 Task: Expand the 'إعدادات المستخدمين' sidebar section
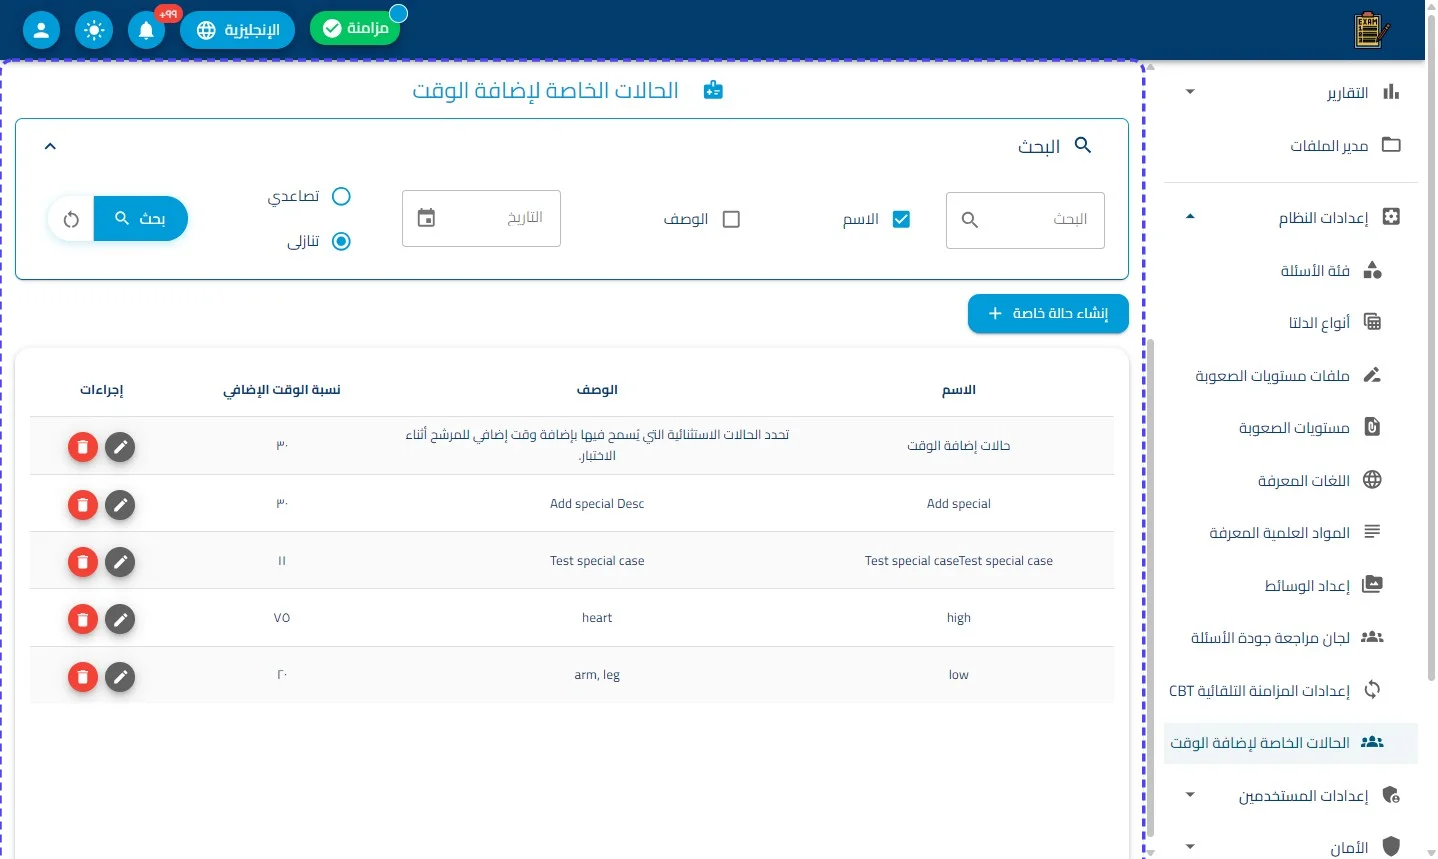[1190, 795]
